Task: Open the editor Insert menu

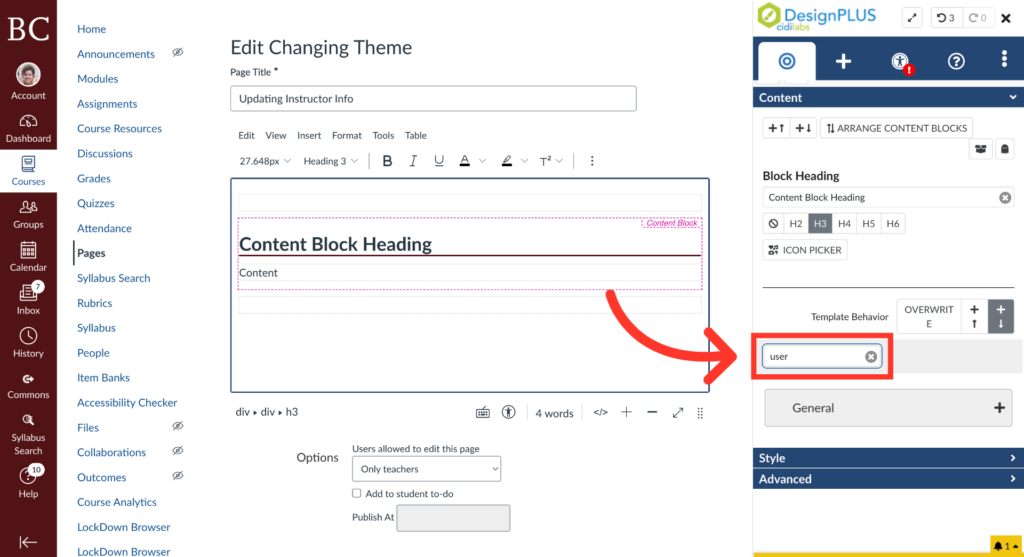Action: 309,135
